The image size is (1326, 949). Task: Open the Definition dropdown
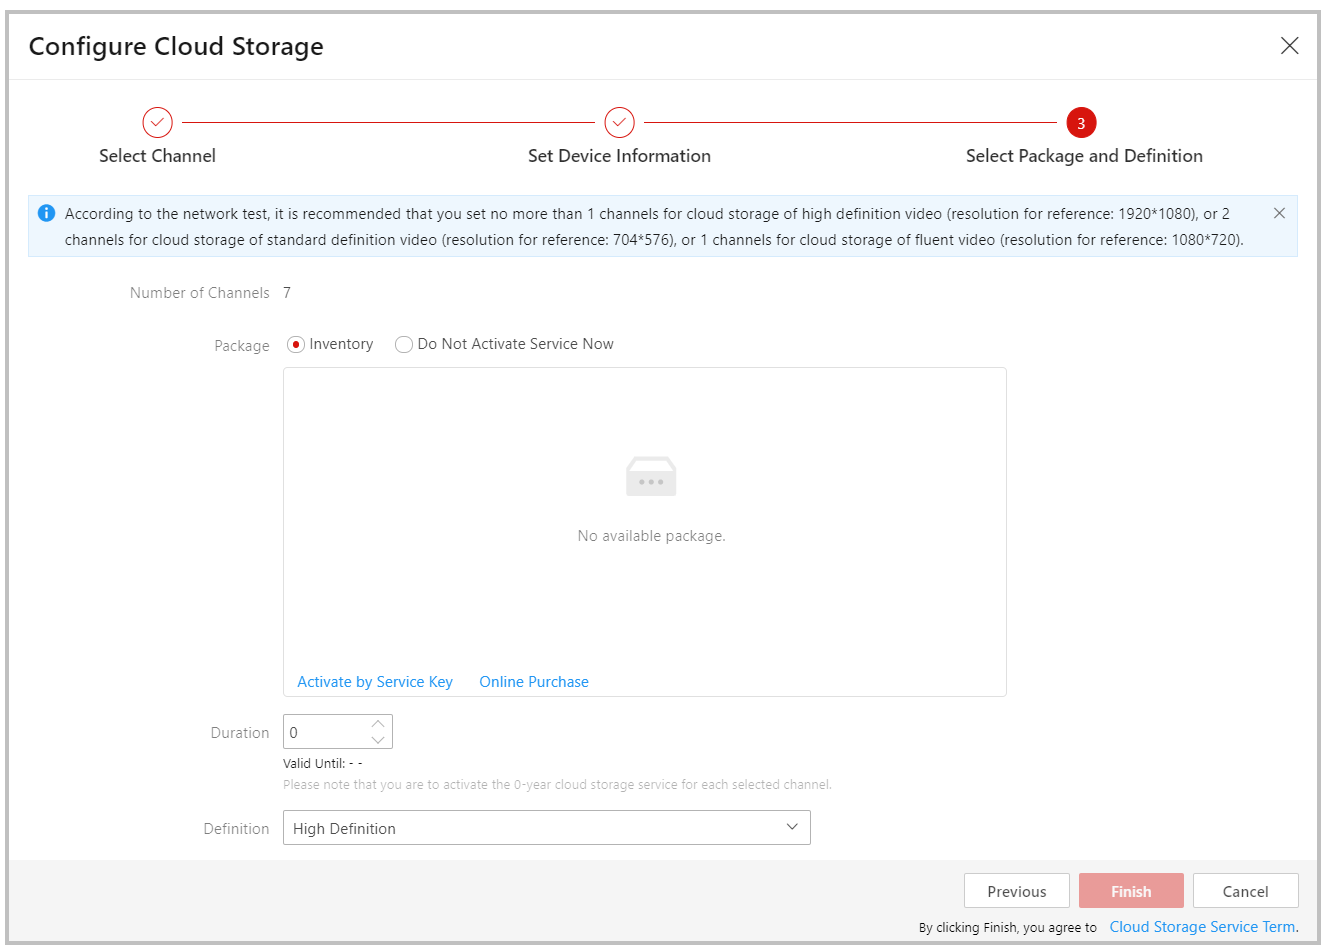pos(547,828)
